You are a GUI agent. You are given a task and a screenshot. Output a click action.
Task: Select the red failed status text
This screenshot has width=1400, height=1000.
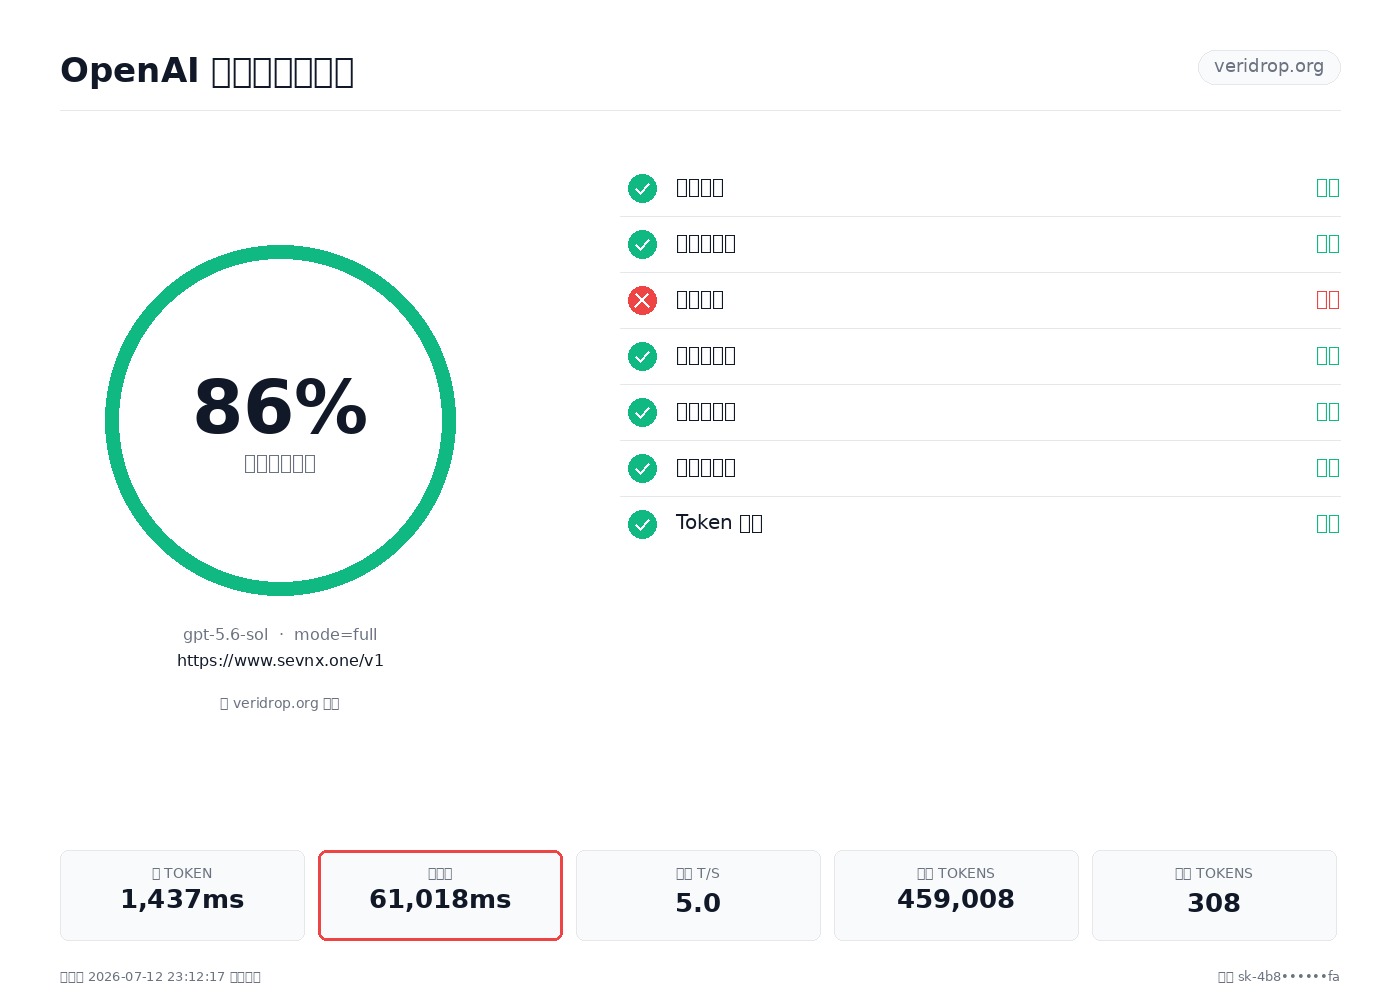(1328, 300)
